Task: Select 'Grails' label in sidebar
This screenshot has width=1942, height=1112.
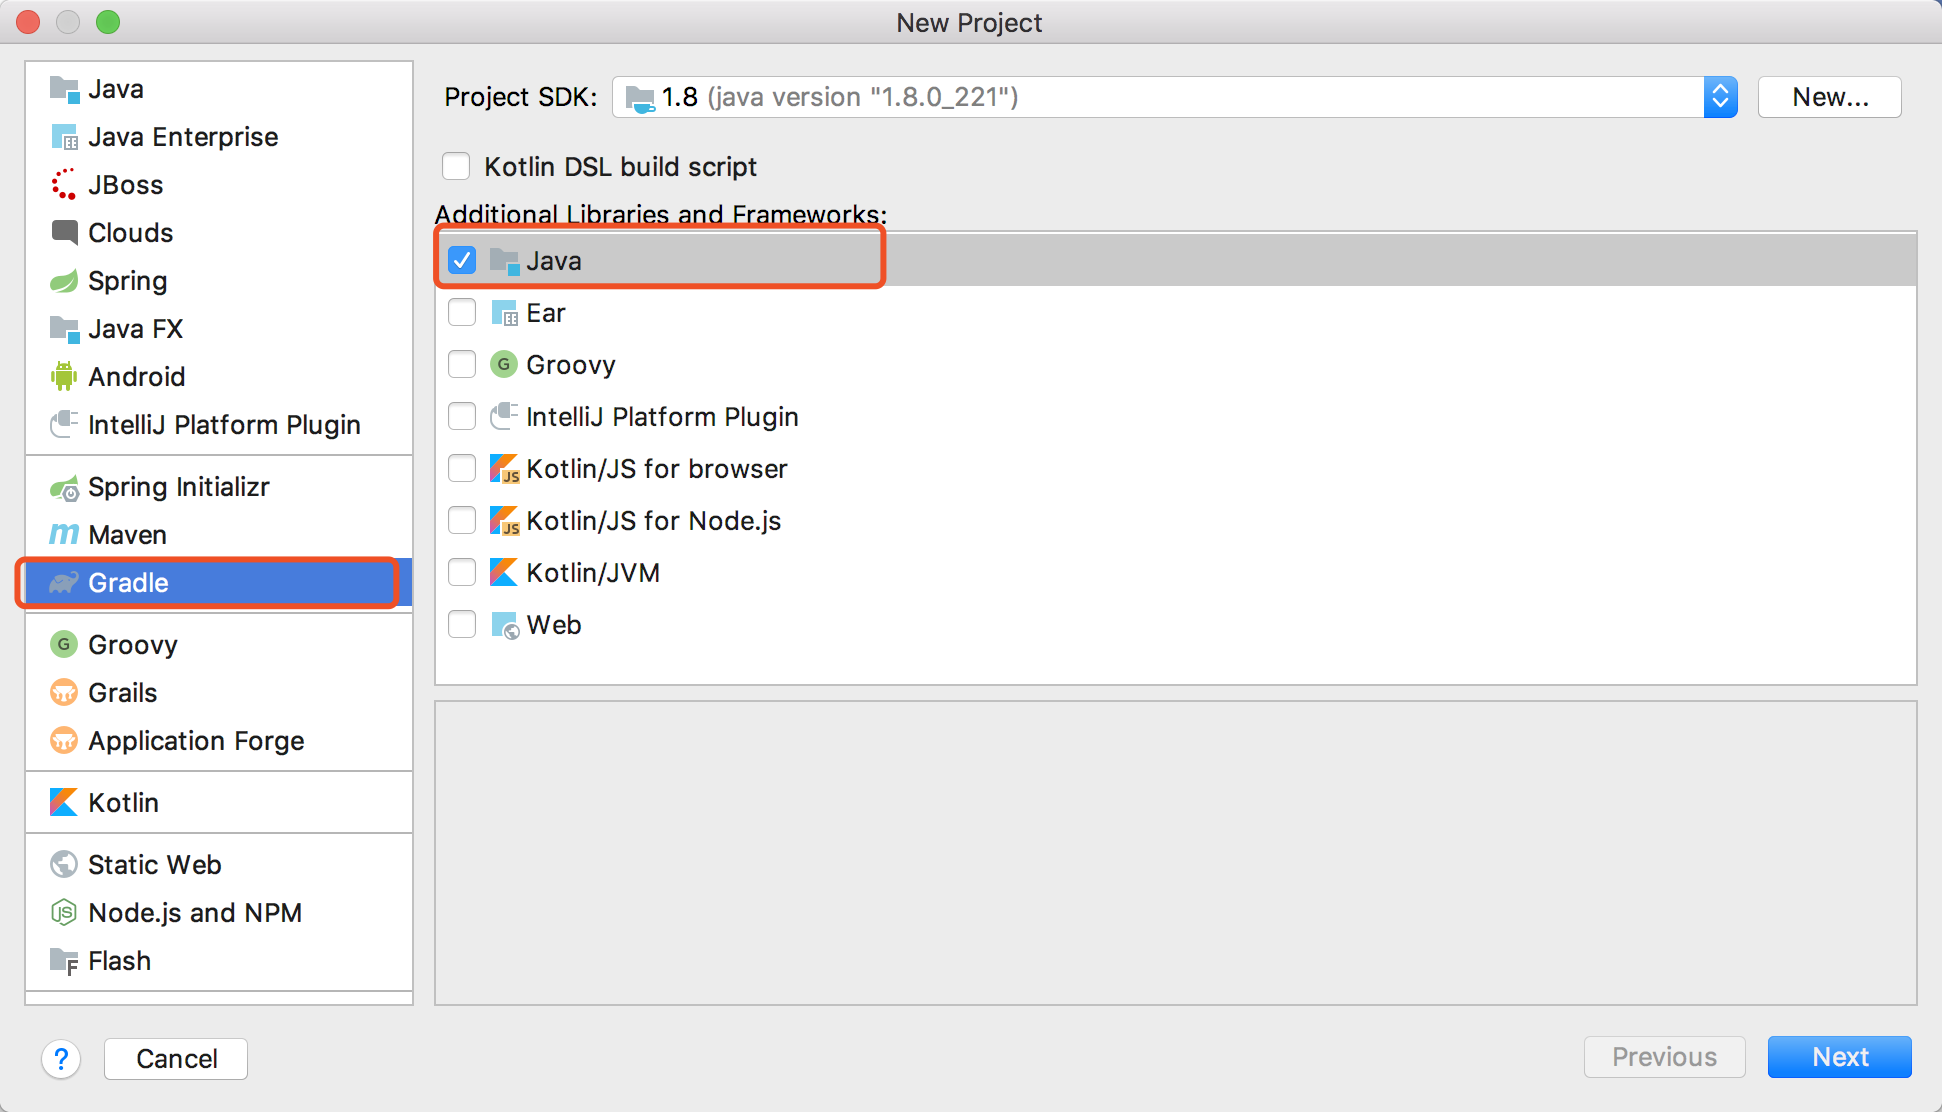Action: pos(122,693)
